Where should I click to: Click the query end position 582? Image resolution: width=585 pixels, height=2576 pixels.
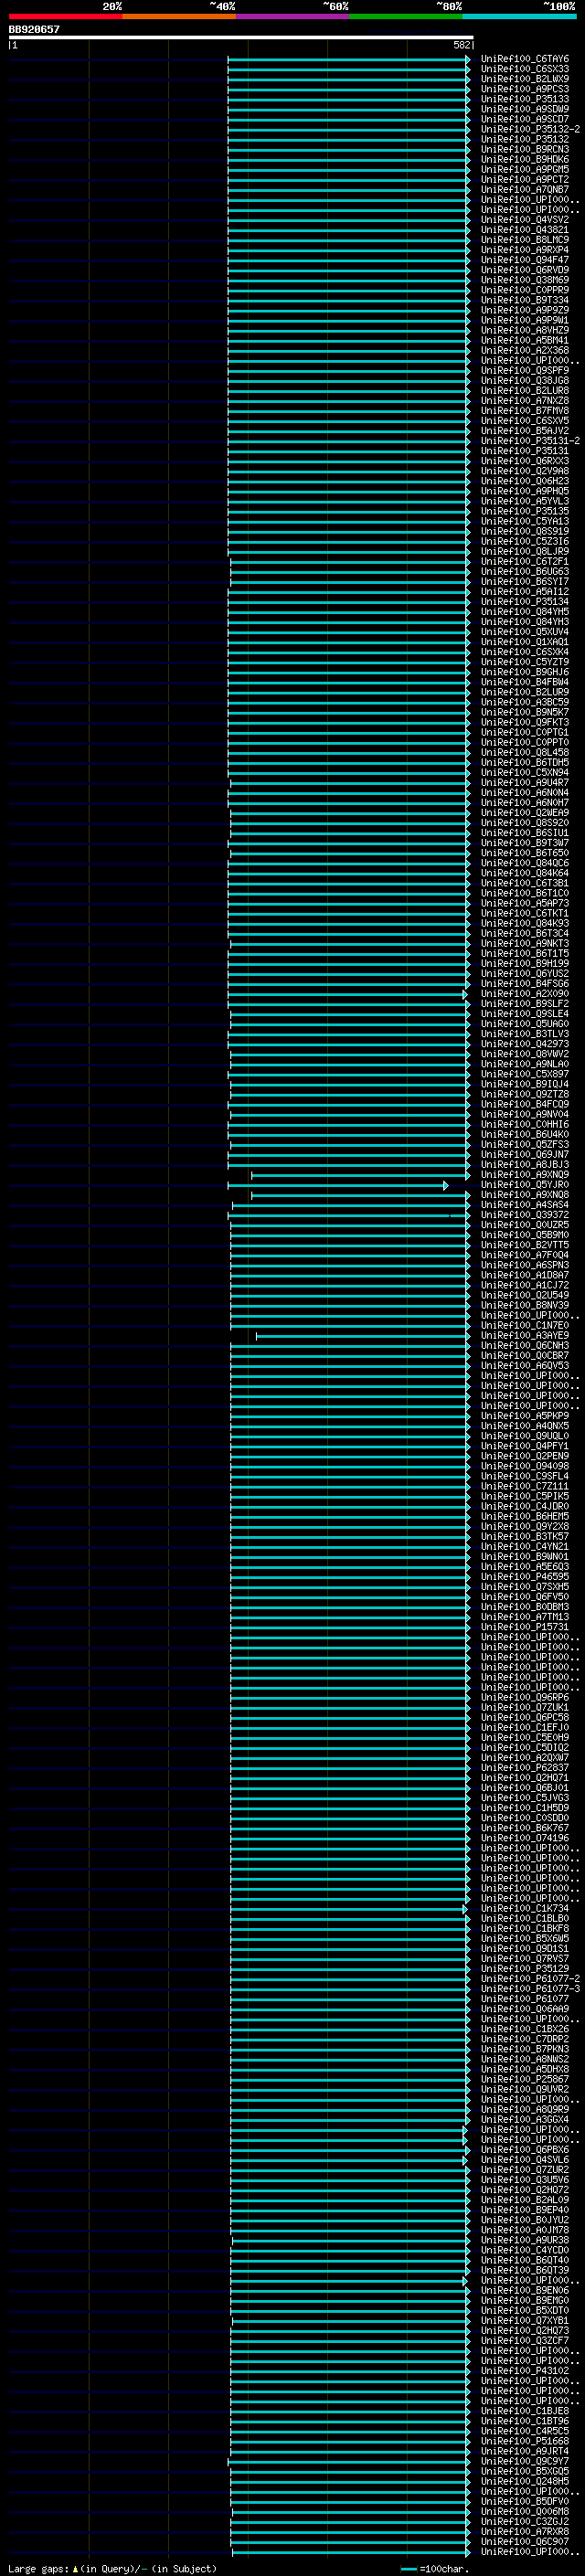[462, 45]
